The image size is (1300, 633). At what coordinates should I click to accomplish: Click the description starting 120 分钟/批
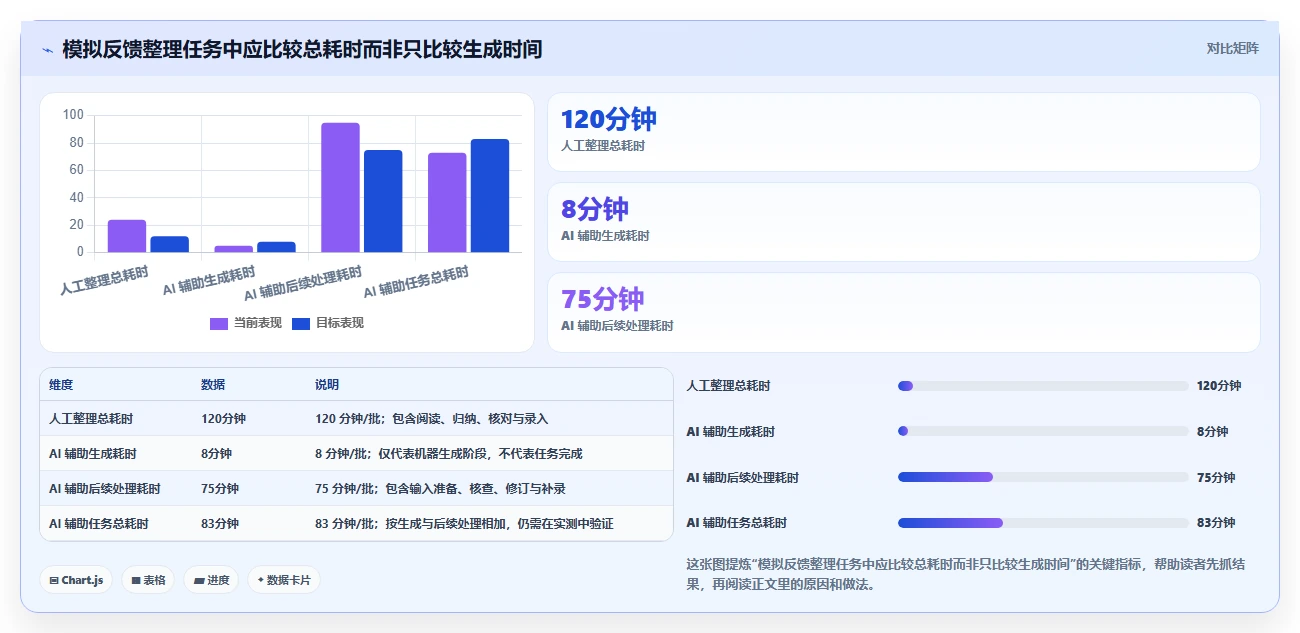coord(431,419)
